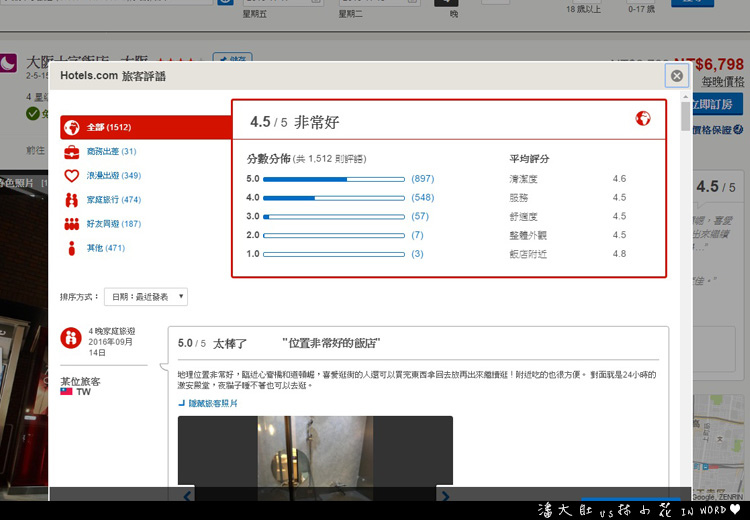Show 4.0 rating reviews (548)

pos(423,197)
